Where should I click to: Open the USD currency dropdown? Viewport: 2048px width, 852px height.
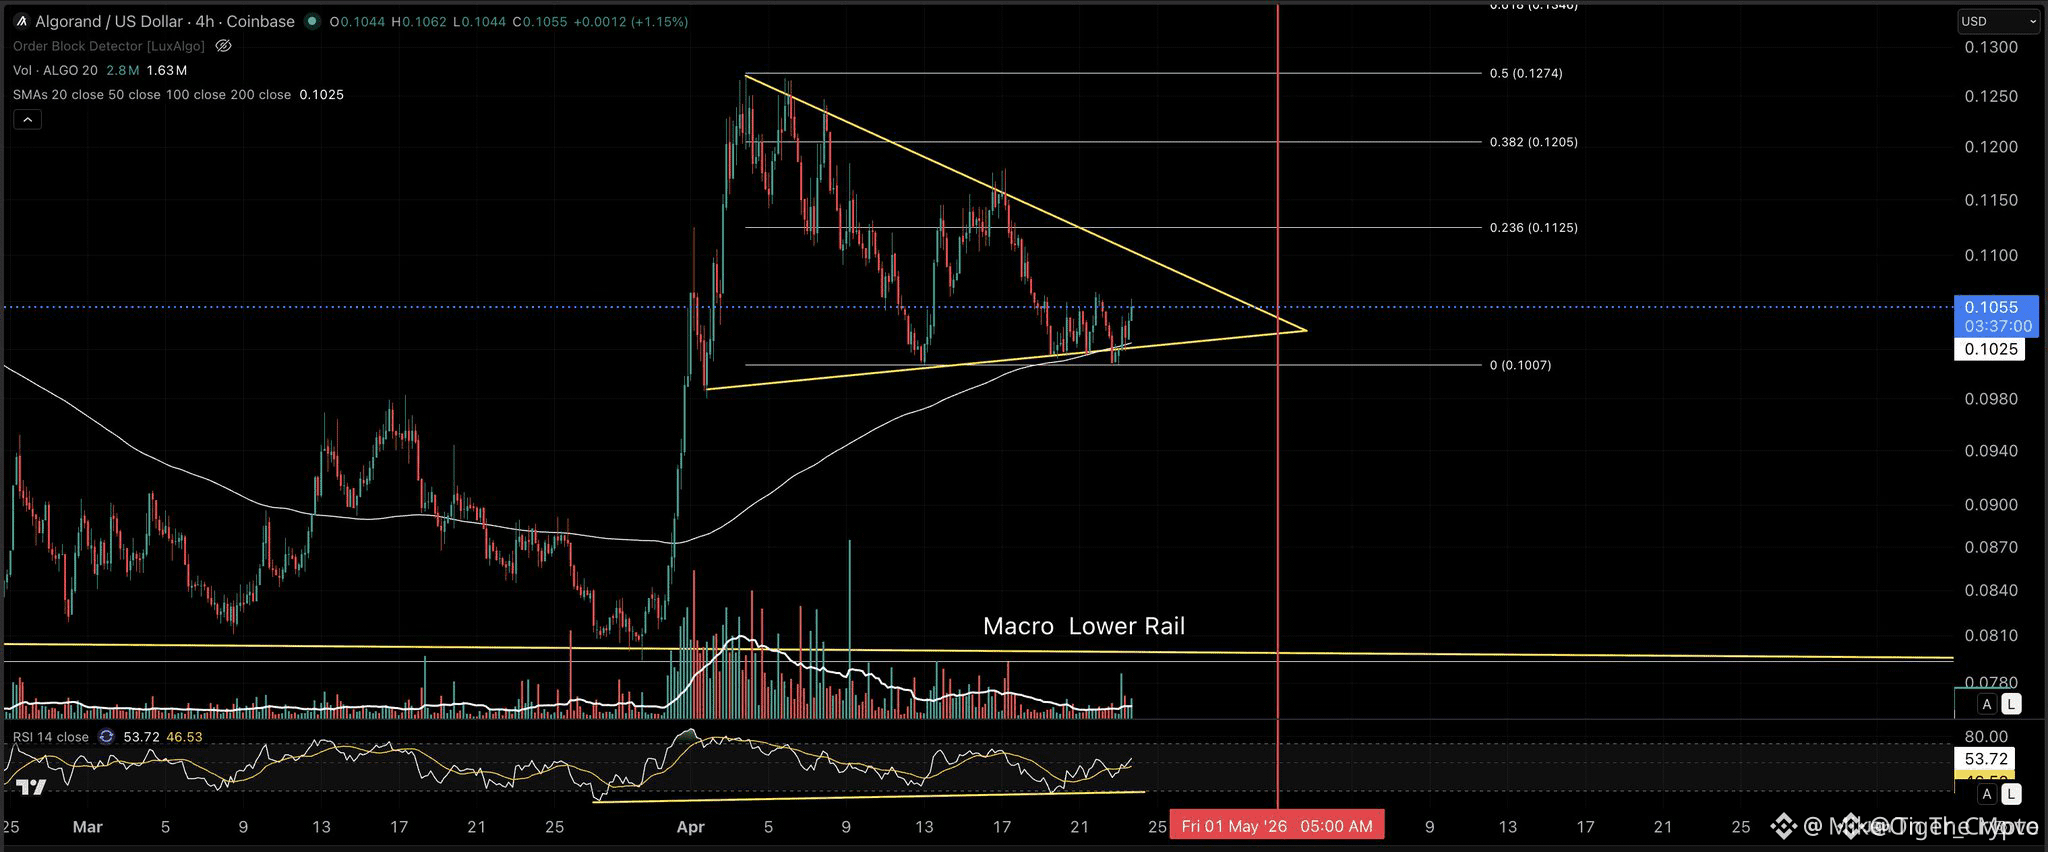(x=1999, y=21)
